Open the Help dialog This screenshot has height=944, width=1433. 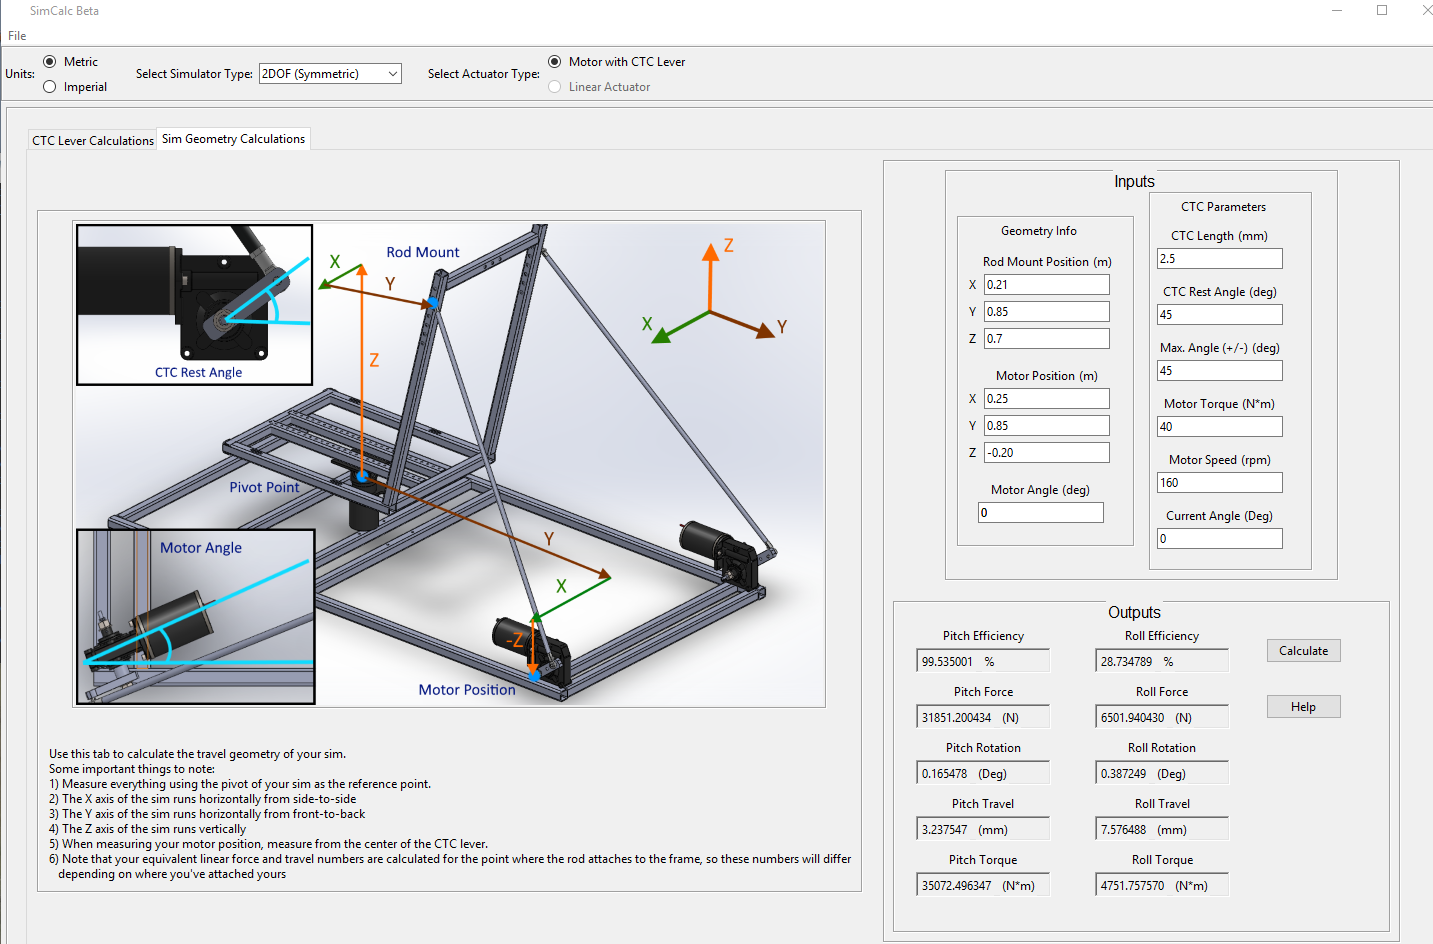(x=1303, y=706)
